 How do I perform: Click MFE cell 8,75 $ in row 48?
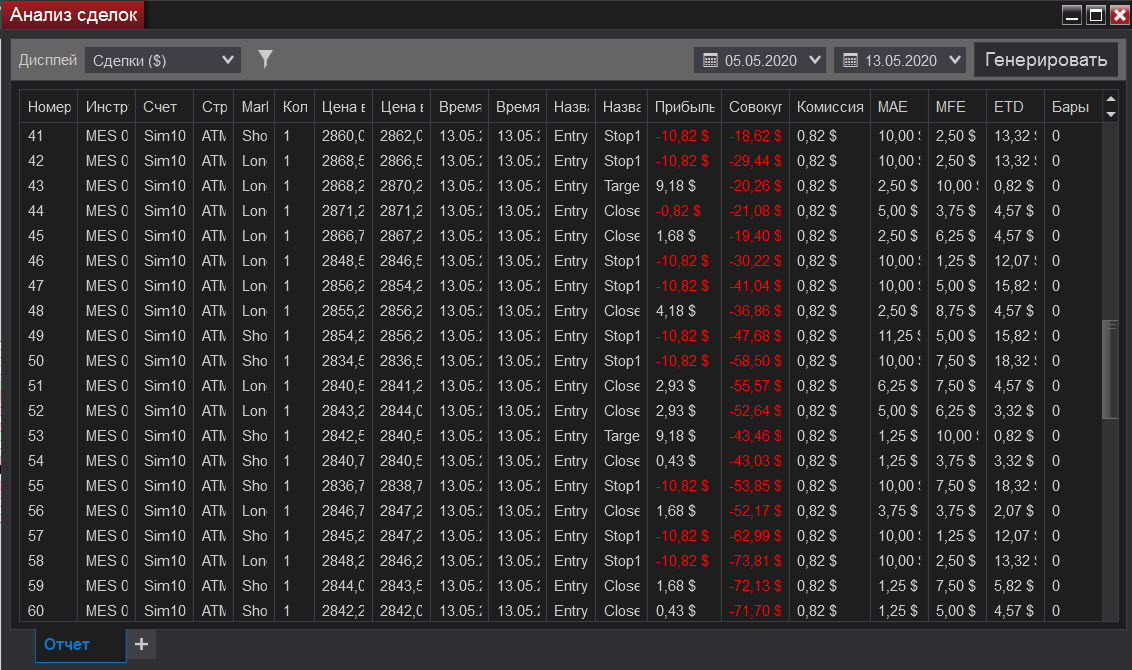pos(955,311)
